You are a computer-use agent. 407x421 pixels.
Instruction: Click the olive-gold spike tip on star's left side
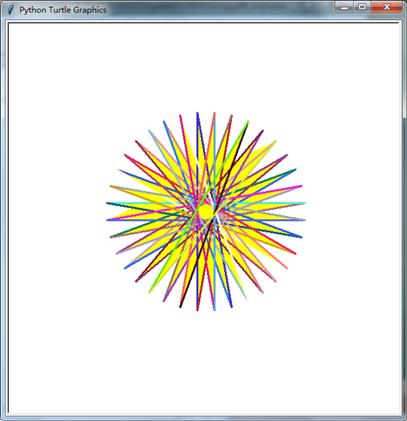[x=111, y=186]
